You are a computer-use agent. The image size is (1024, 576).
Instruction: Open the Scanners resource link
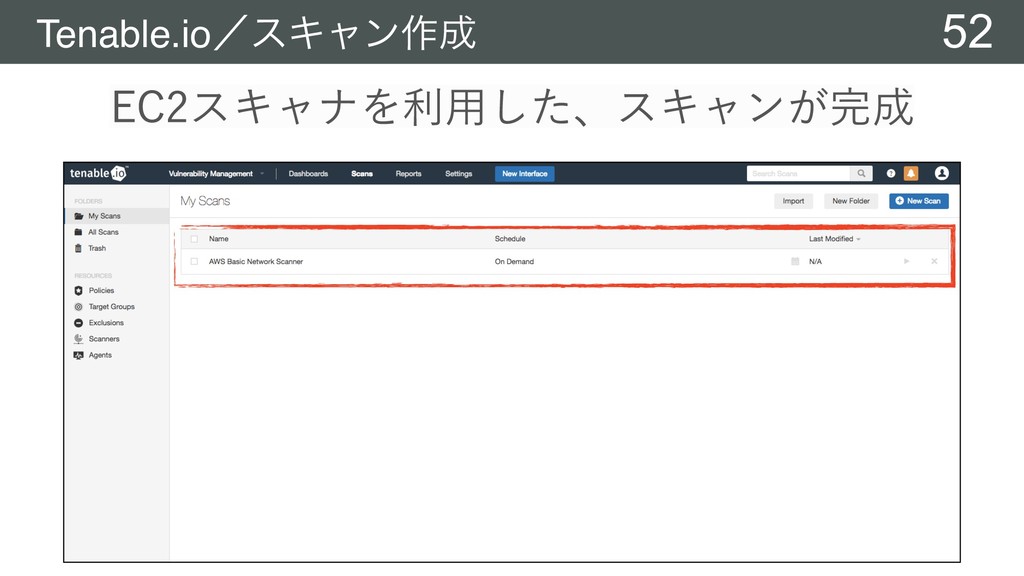tap(104, 339)
